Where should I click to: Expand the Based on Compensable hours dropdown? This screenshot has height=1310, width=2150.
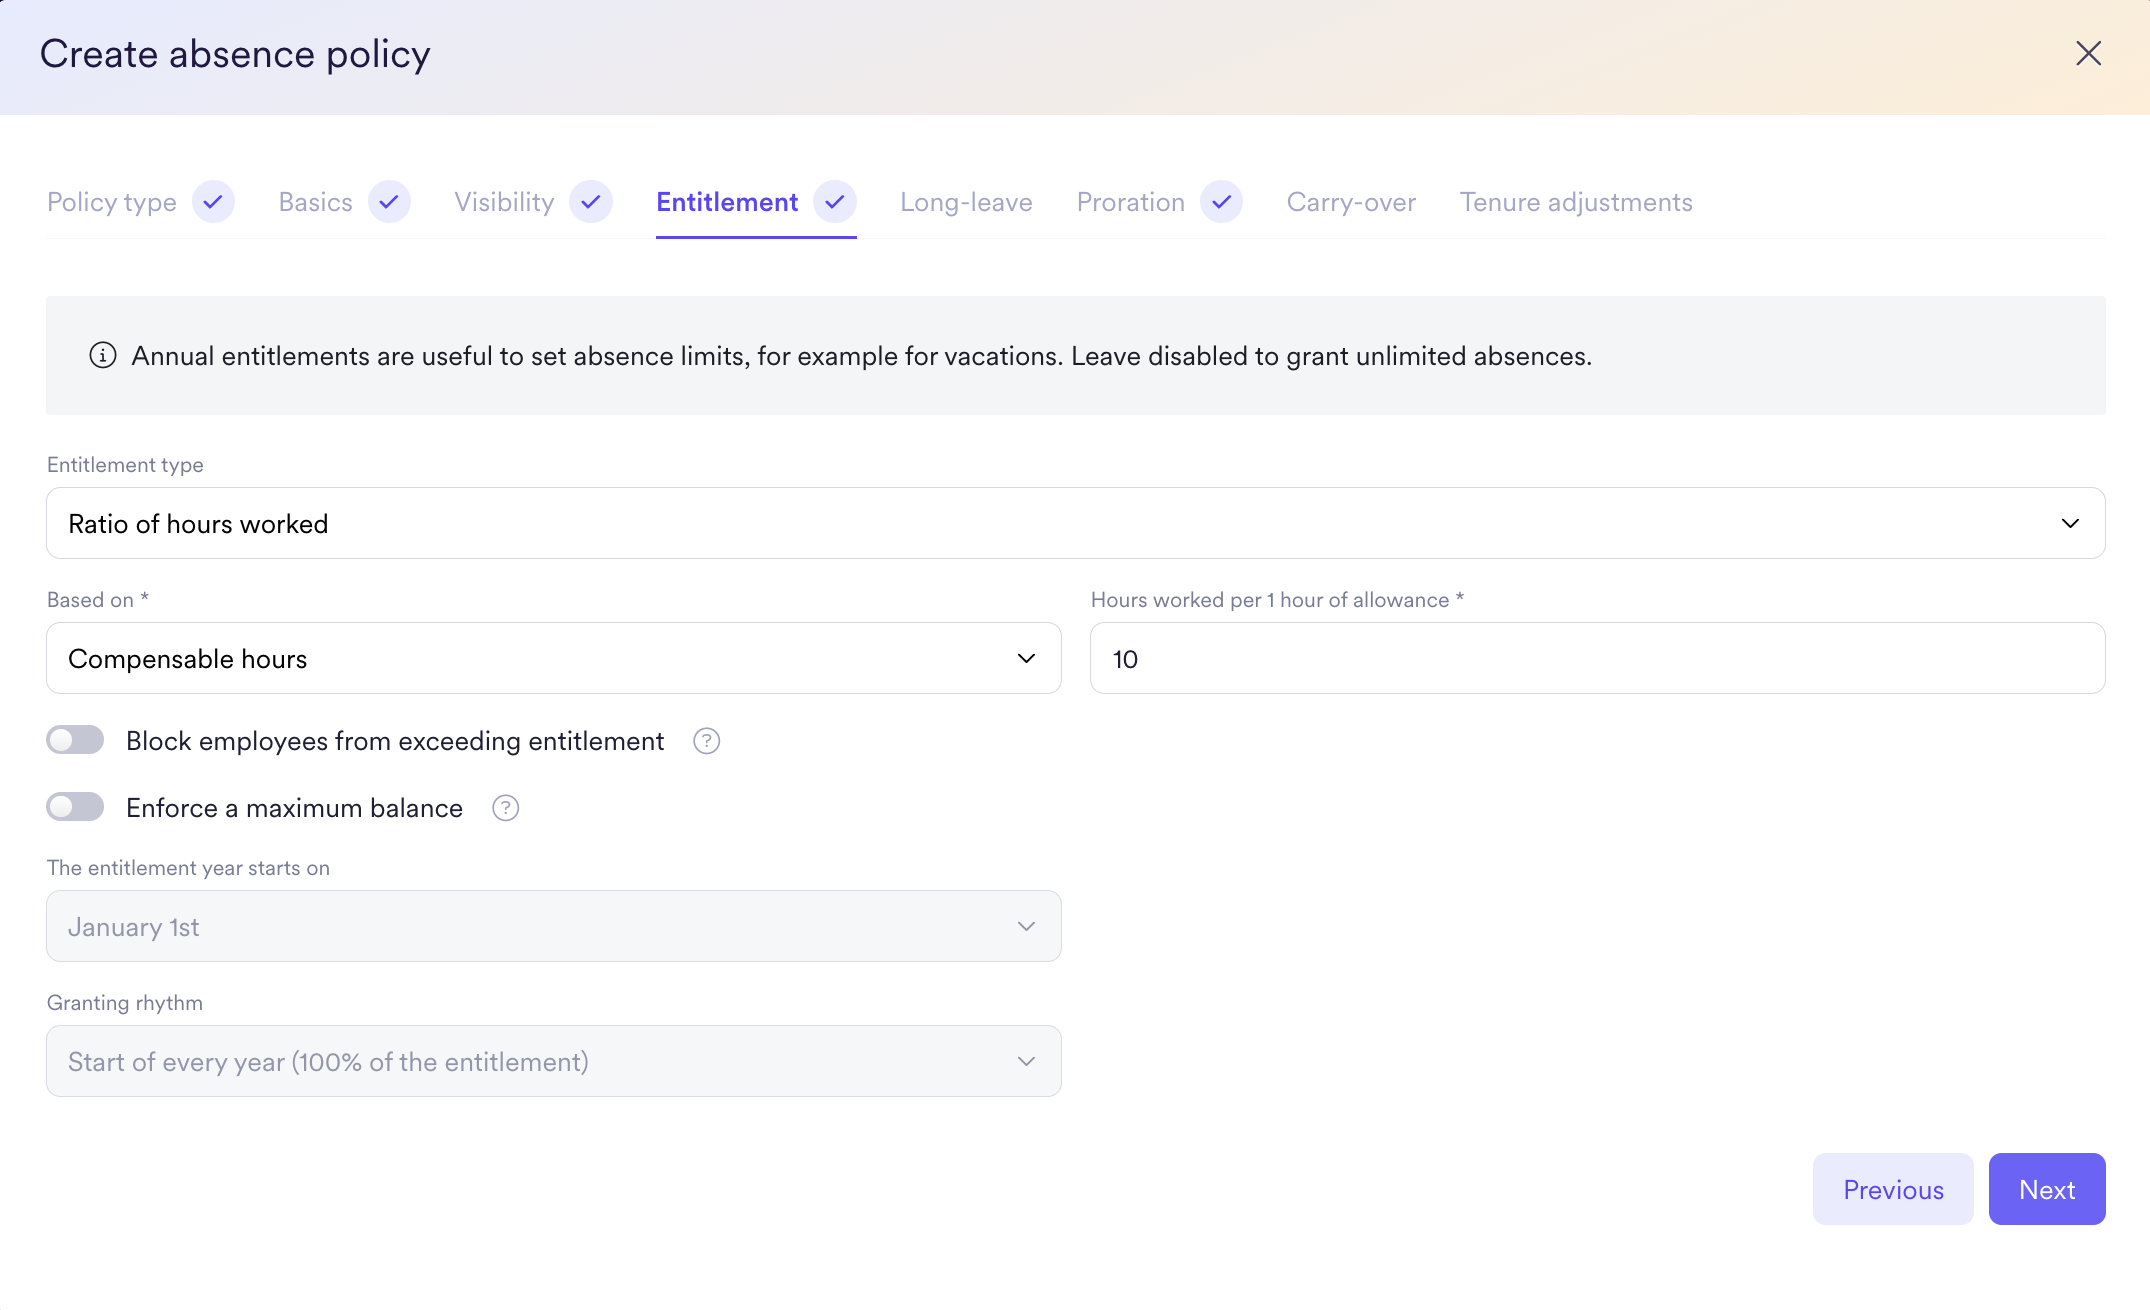coord(553,658)
